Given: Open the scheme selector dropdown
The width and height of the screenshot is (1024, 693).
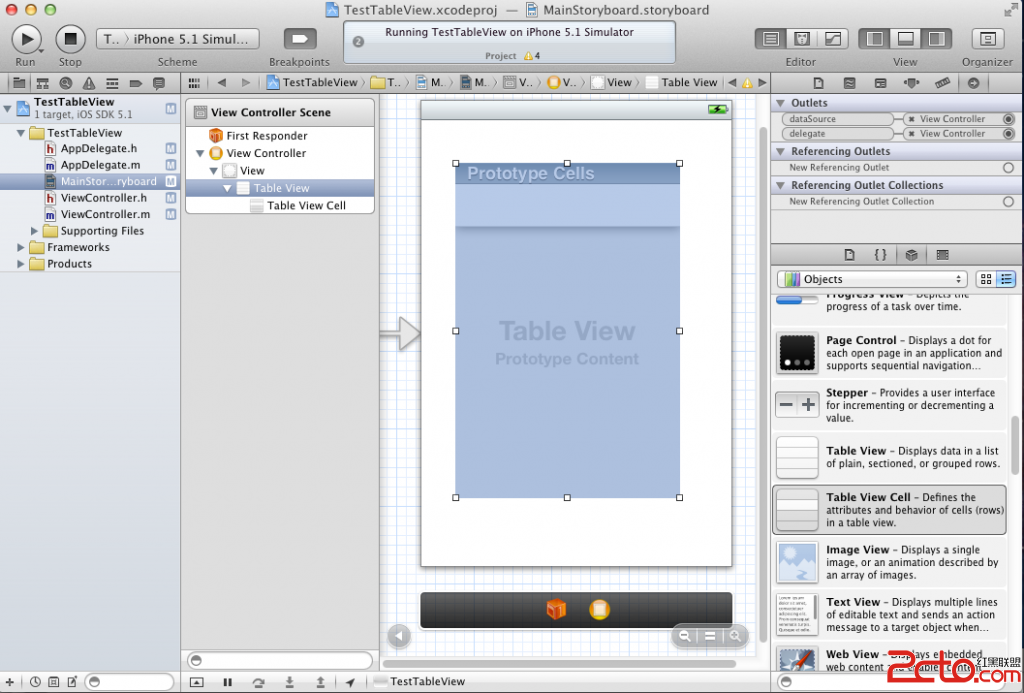Looking at the screenshot, I should coord(177,39).
